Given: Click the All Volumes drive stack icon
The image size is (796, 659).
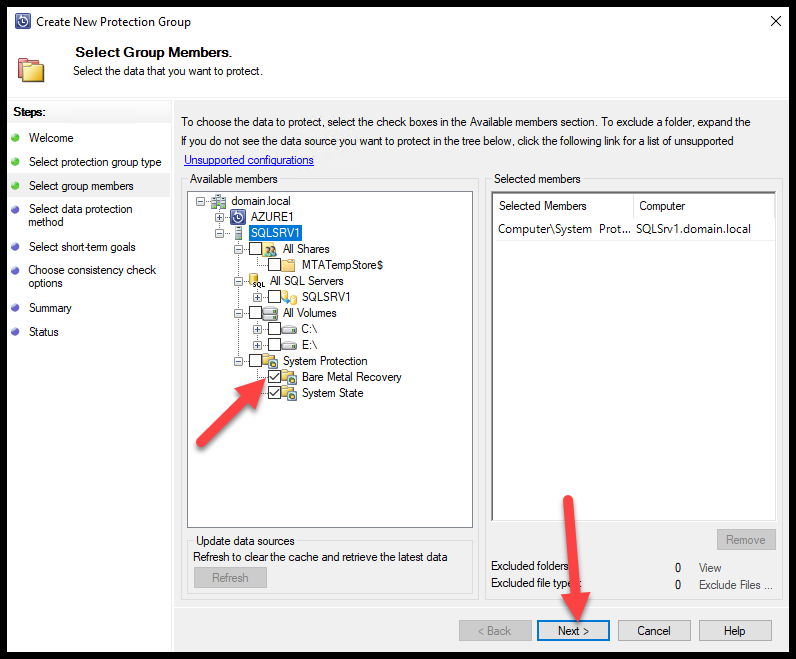Looking at the screenshot, I should click(x=270, y=313).
